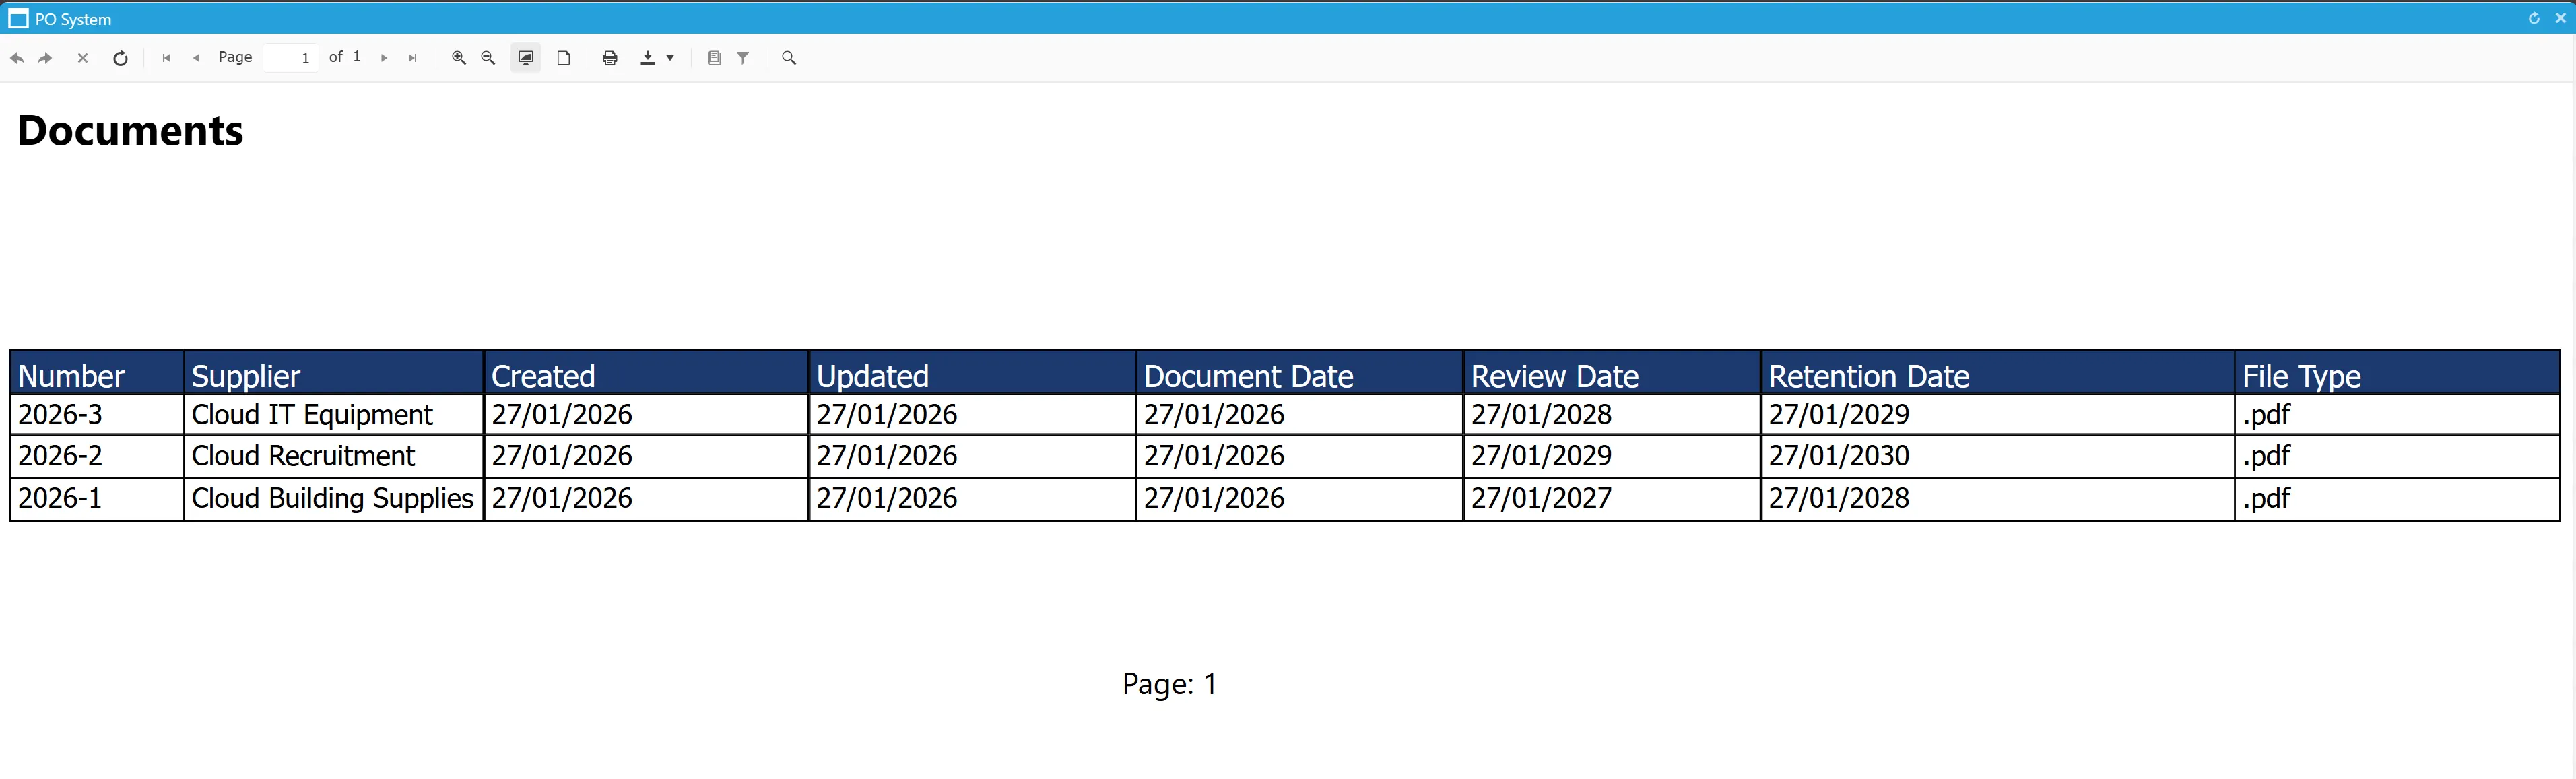Click review date 27/01/2027
Viewport: 2576px width, 779px height.
[1541, 498]
